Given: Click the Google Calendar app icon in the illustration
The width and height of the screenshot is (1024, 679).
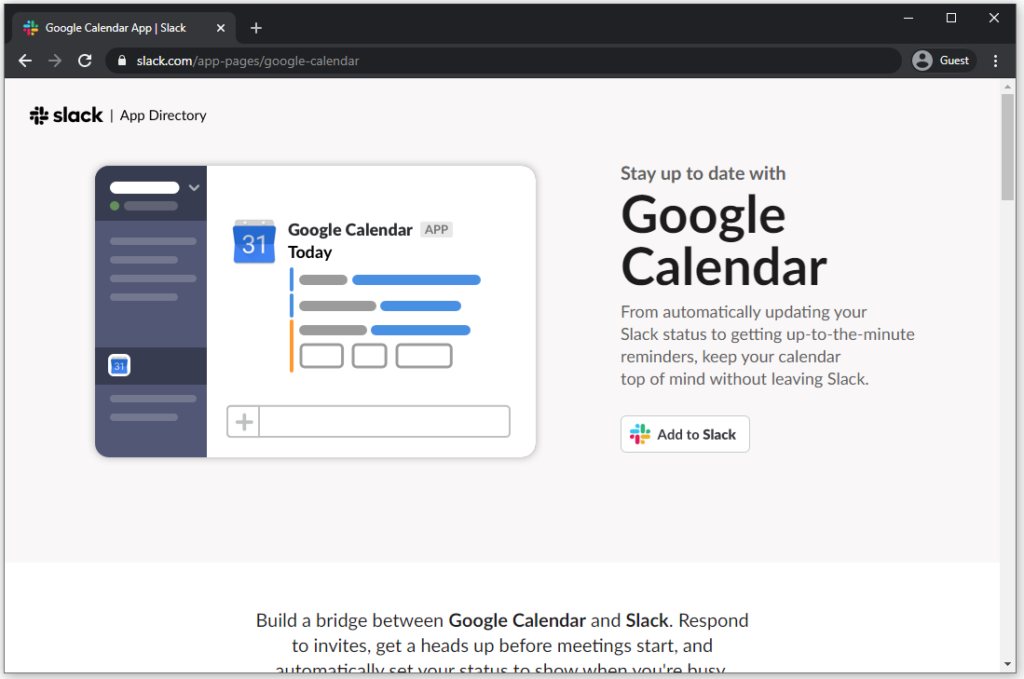Looking at the screenshot, I should [254, 241].
